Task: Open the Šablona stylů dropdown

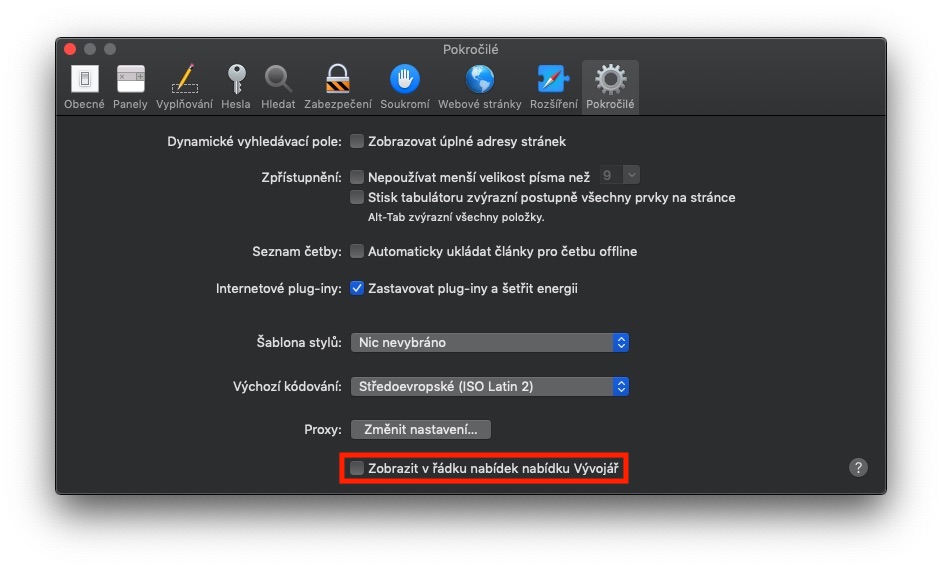Action: [x=490, y=343]
